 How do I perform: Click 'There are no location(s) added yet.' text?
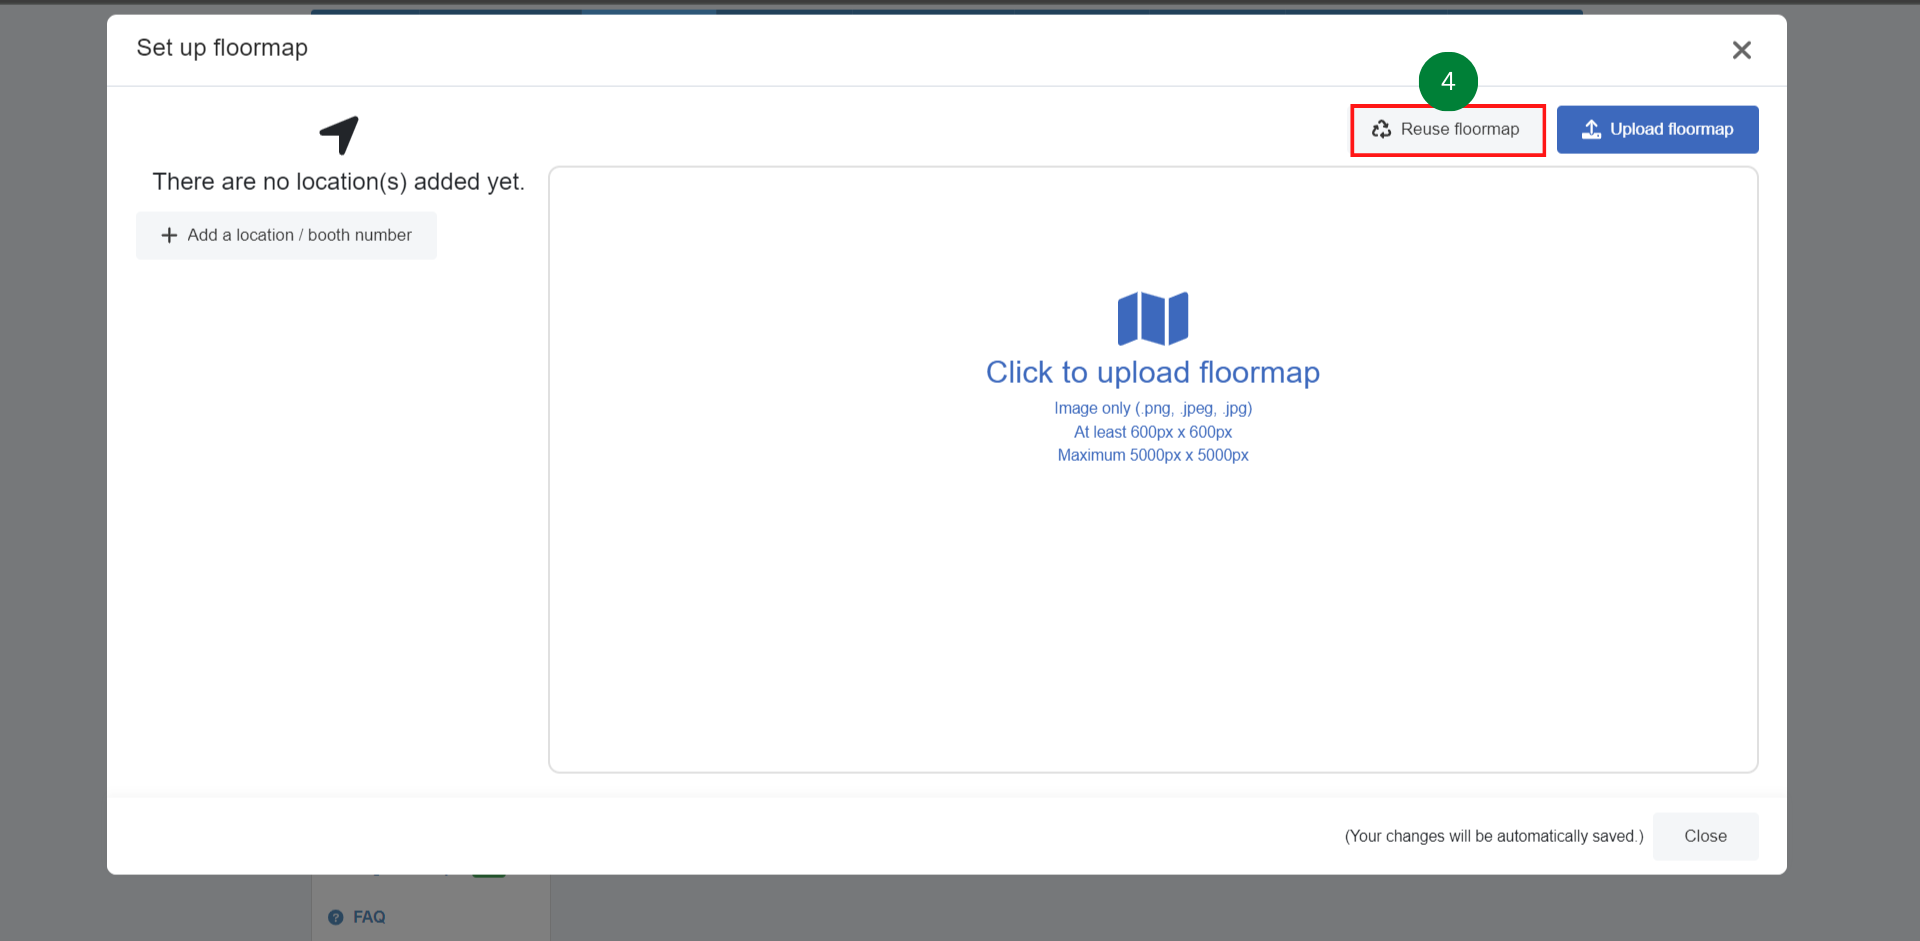point(339,182)
